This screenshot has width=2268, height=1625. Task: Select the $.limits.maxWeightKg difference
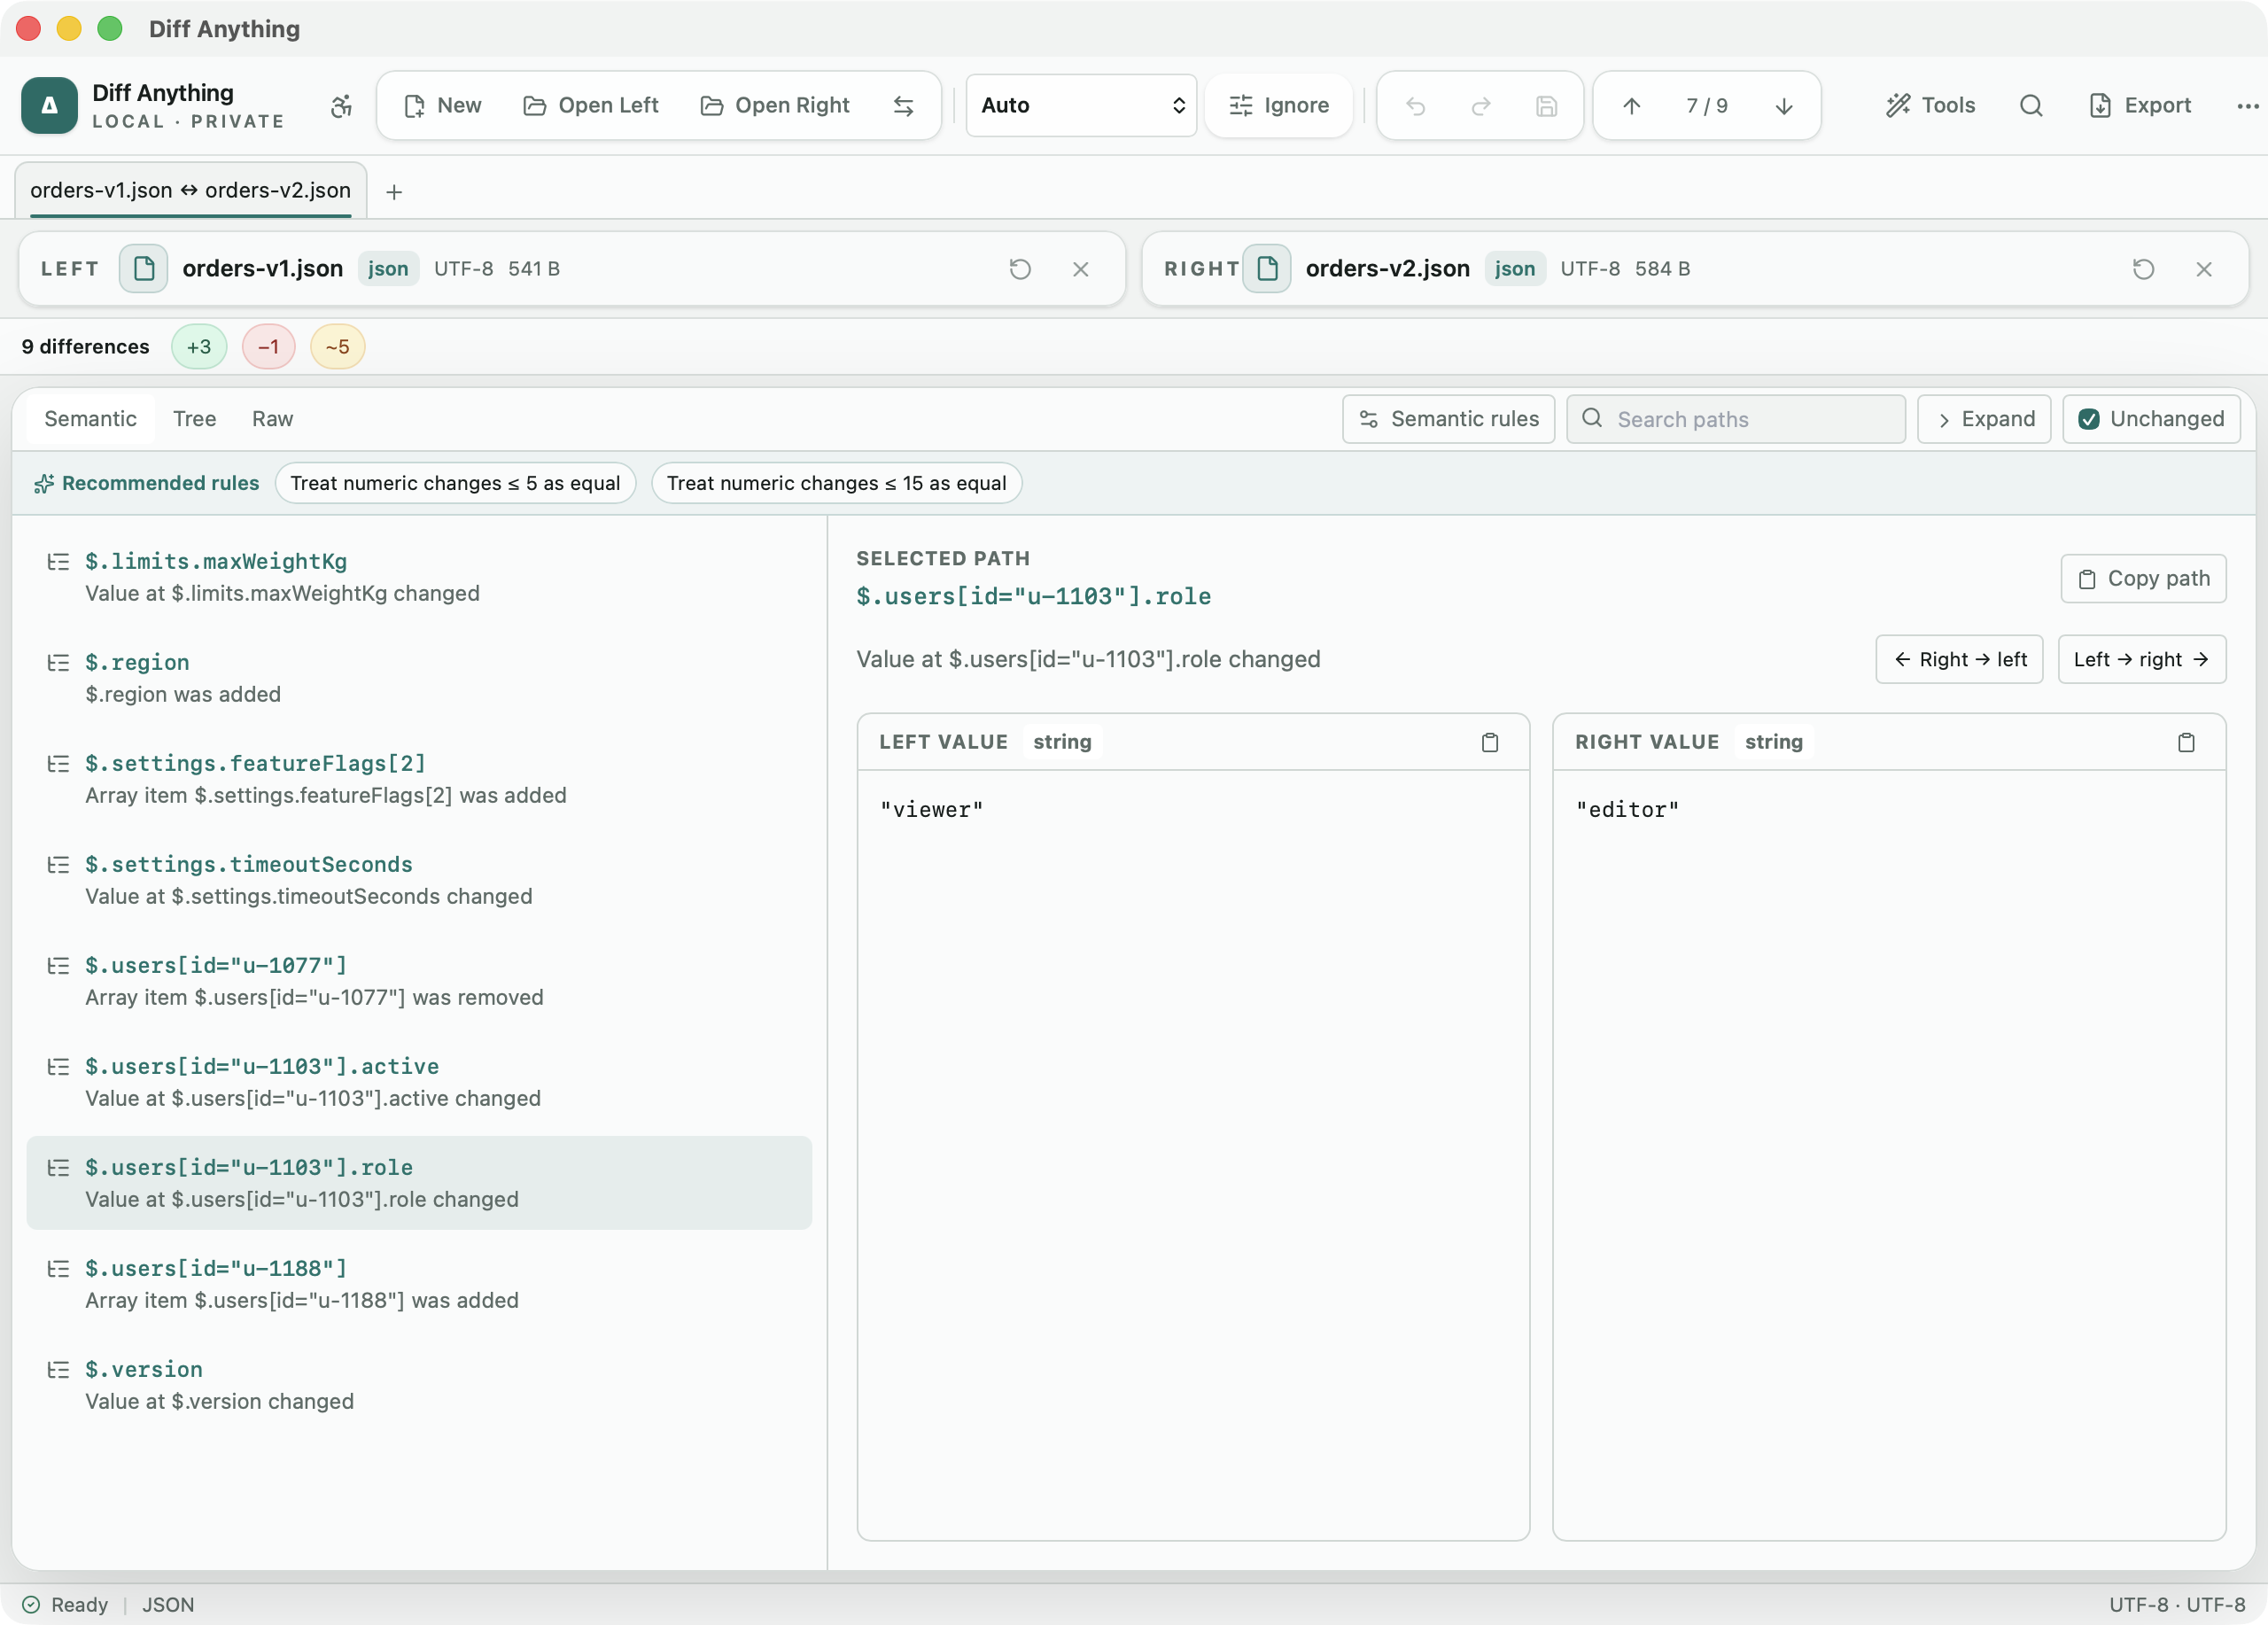[x=419, y=577]
